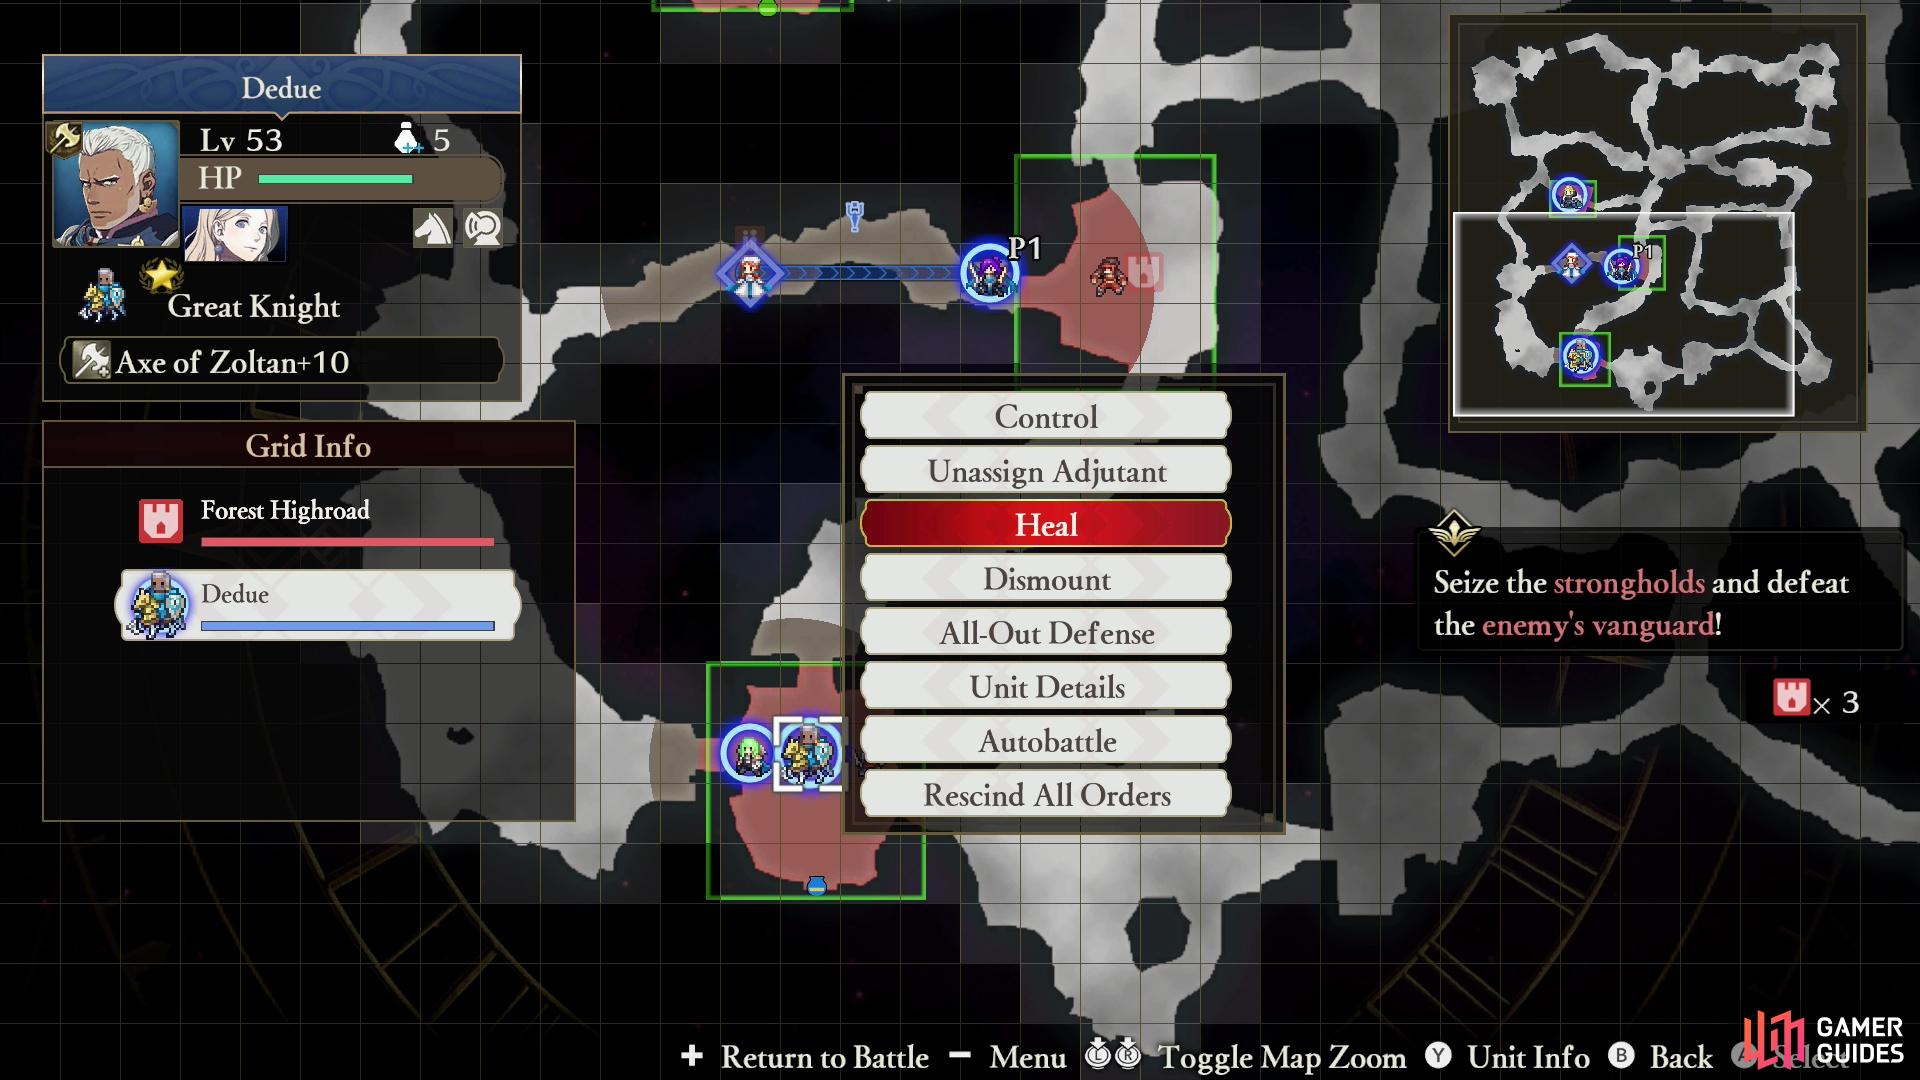1920x1080 pixels.
Task: Expand unit details from the menu
Action: pyautogui.click(x=1046, y=687)
